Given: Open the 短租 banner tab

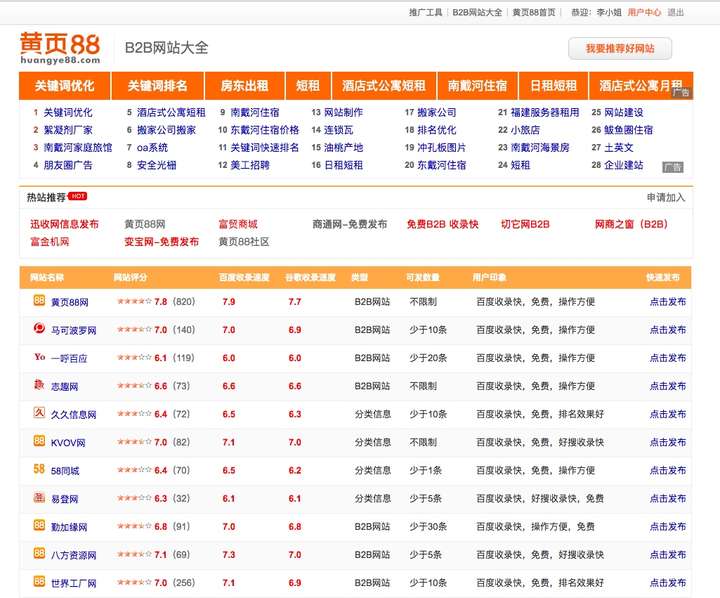Looking at the screenshot, I should [x=308, y=86].
